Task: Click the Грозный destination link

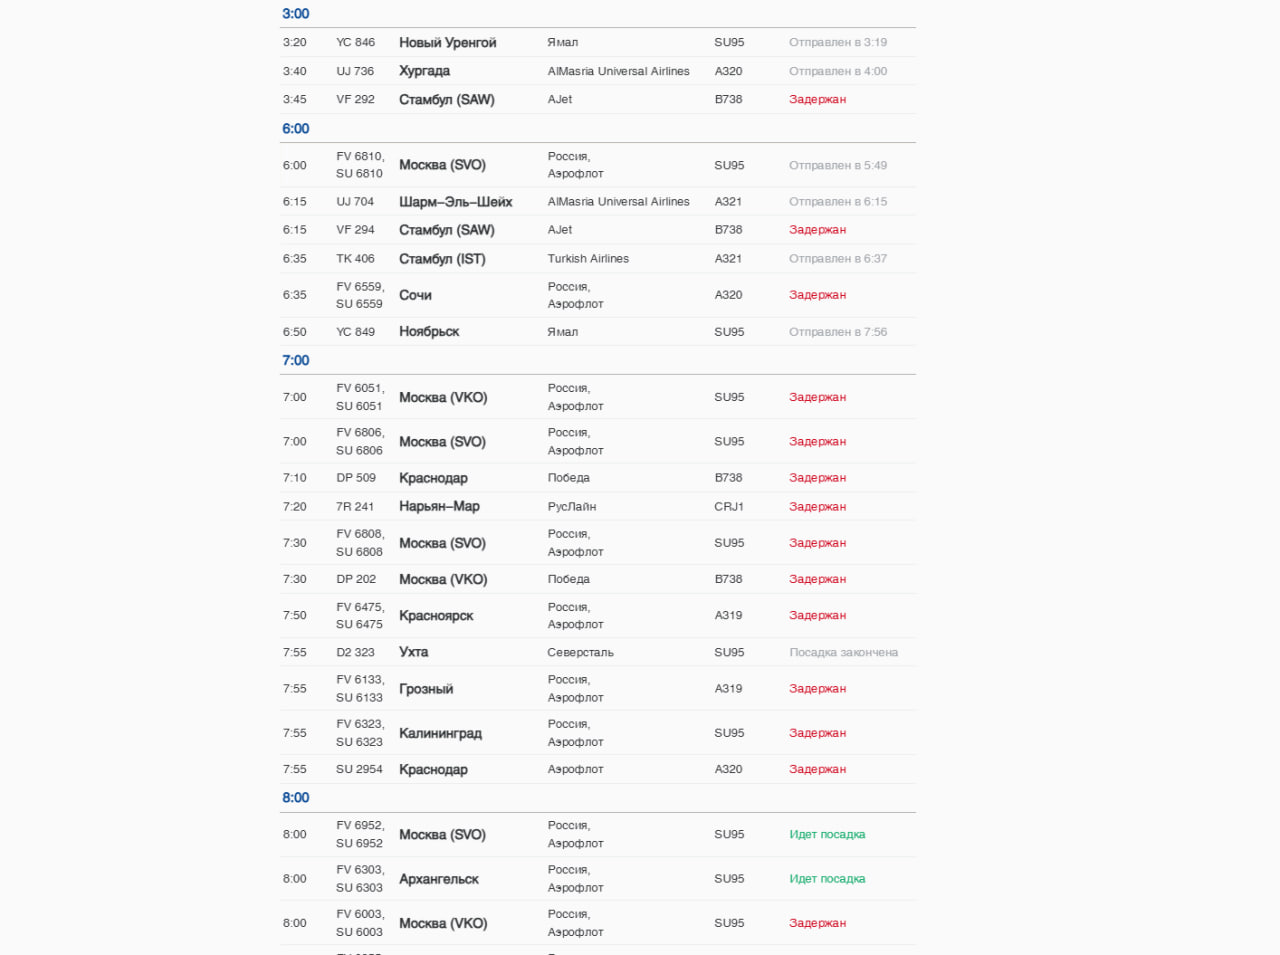Action: 426,689
